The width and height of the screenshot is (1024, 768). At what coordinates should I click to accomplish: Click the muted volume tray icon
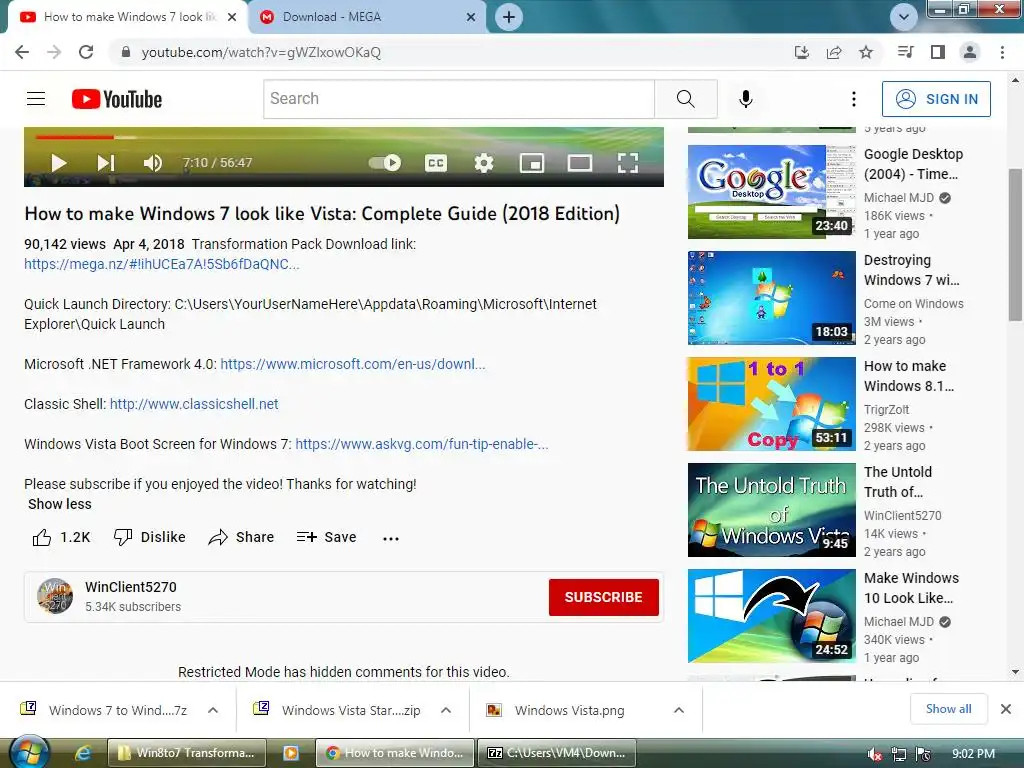(874, 754)
